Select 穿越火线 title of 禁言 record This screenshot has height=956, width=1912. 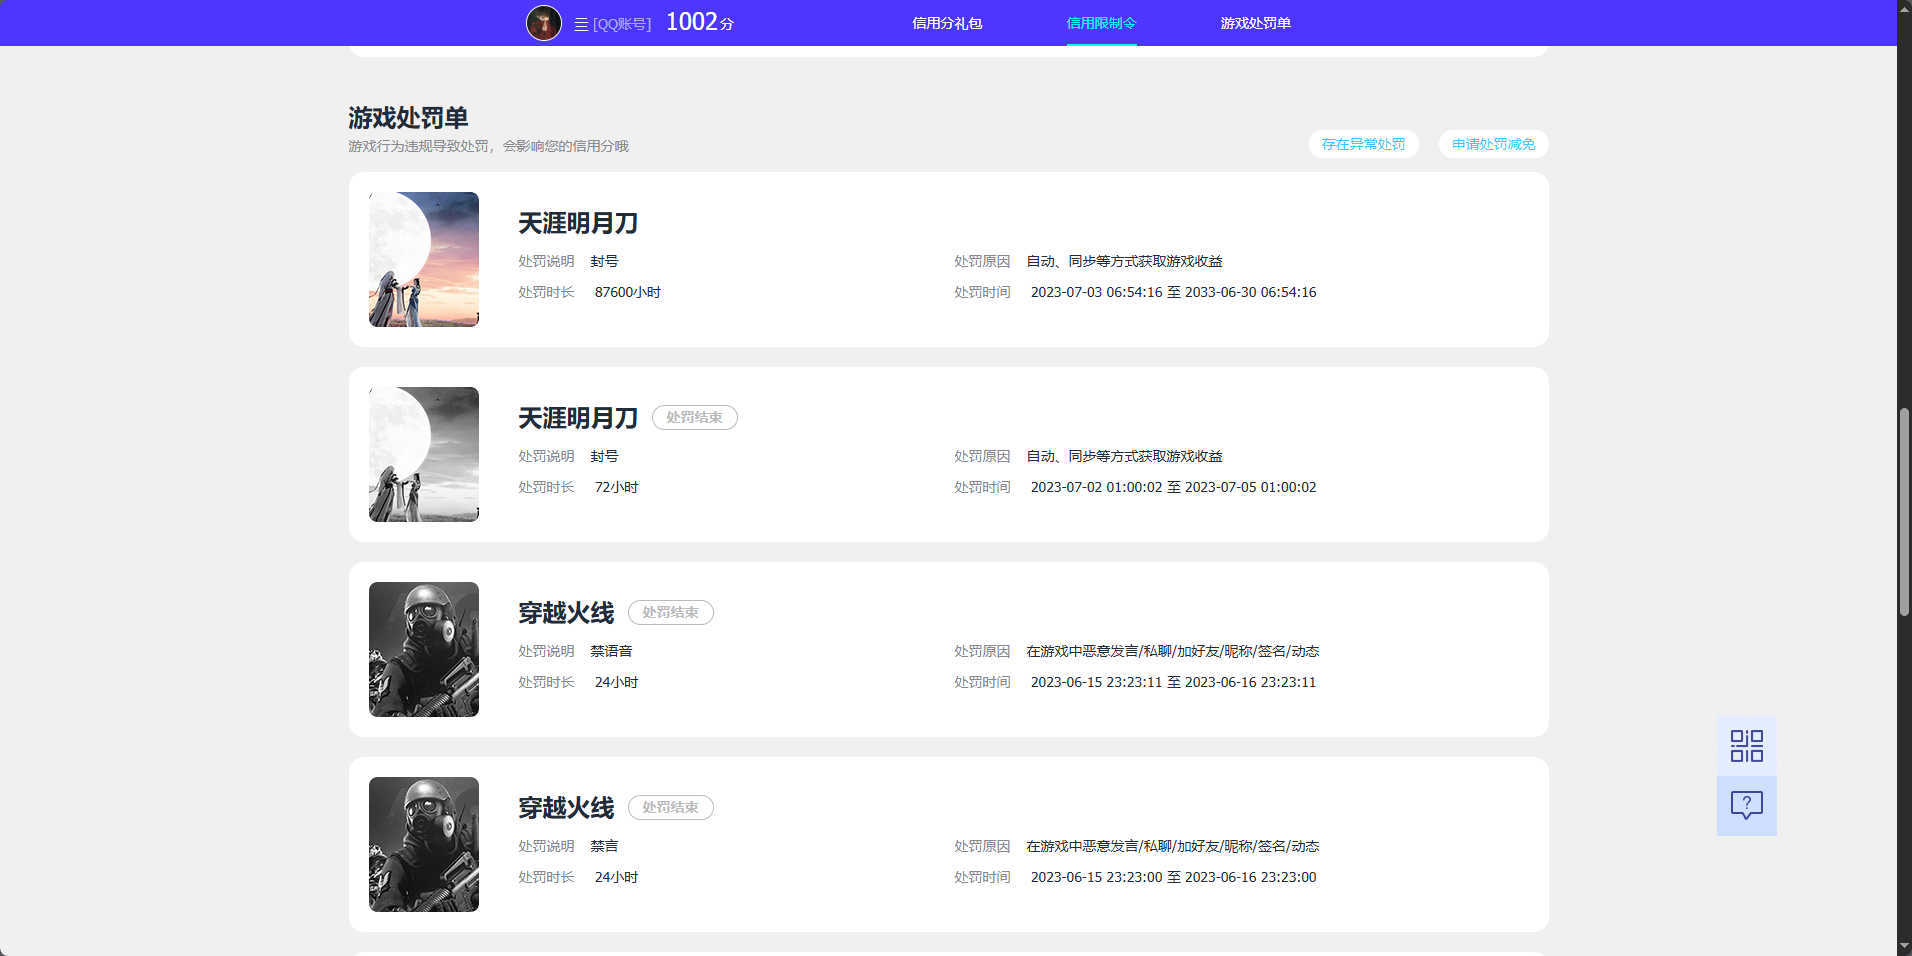(x=566, y=808)
